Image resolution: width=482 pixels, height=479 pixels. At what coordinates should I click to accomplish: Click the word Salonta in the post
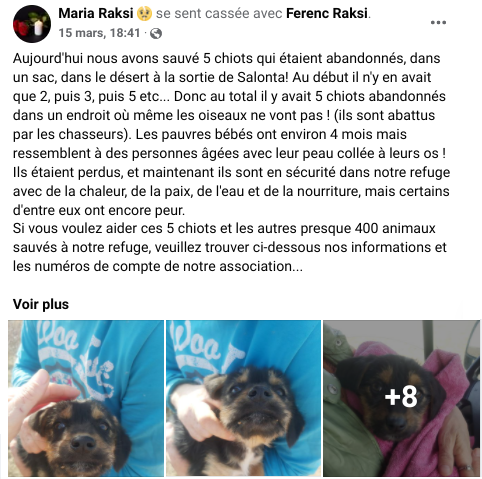[262, 77]
